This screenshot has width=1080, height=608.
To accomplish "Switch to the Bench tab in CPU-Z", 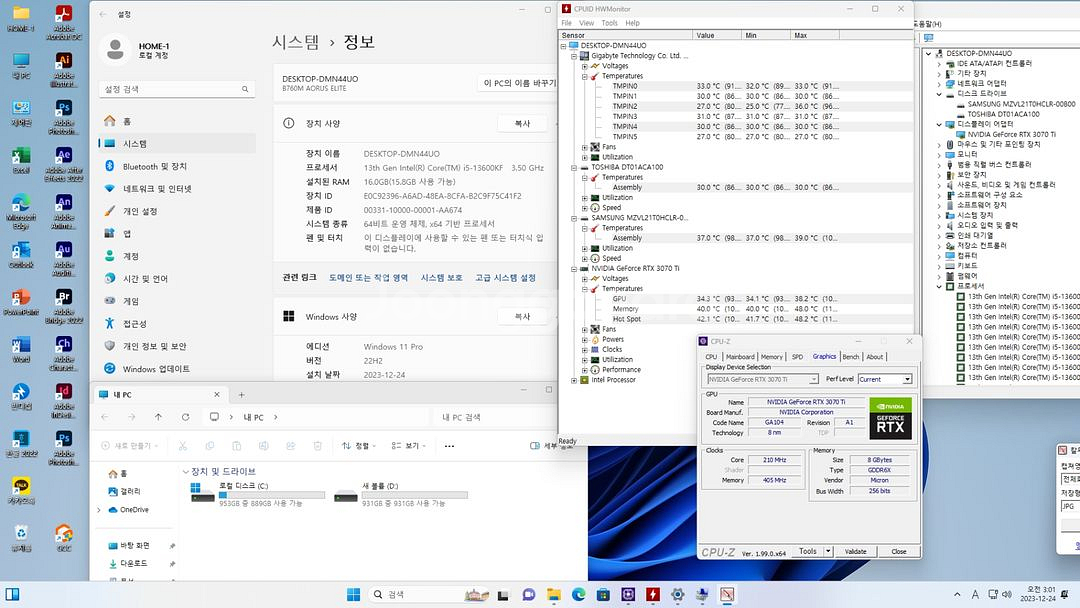I will pyautogui.click(x=851, y=357).
